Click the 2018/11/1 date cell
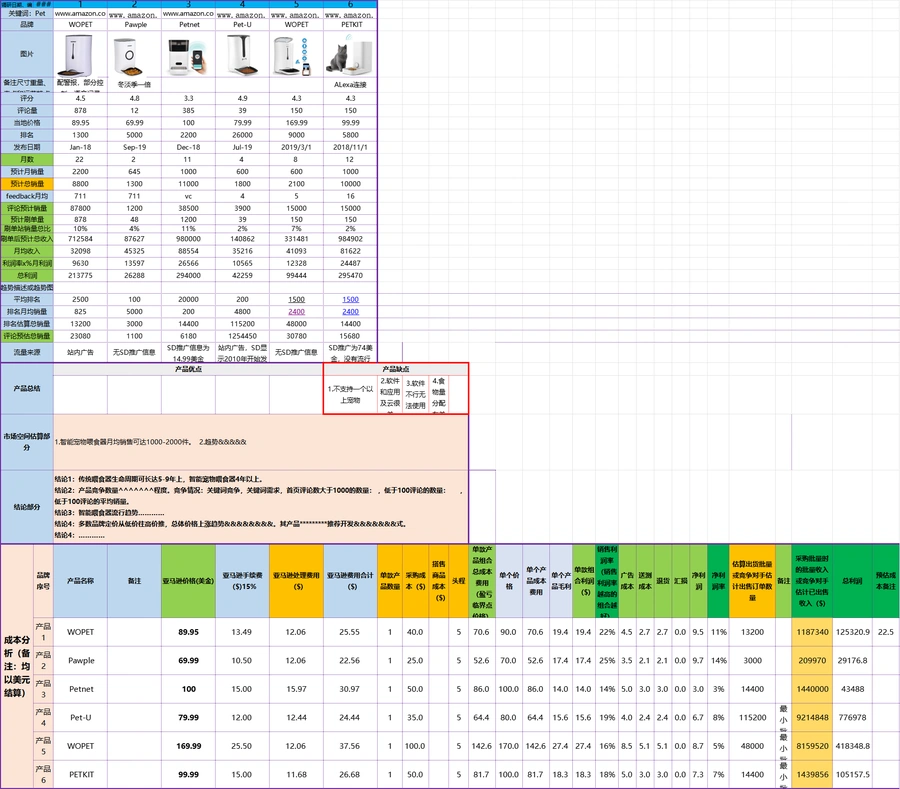The width and height of the screenshot is (900, 789). (351, 147)
